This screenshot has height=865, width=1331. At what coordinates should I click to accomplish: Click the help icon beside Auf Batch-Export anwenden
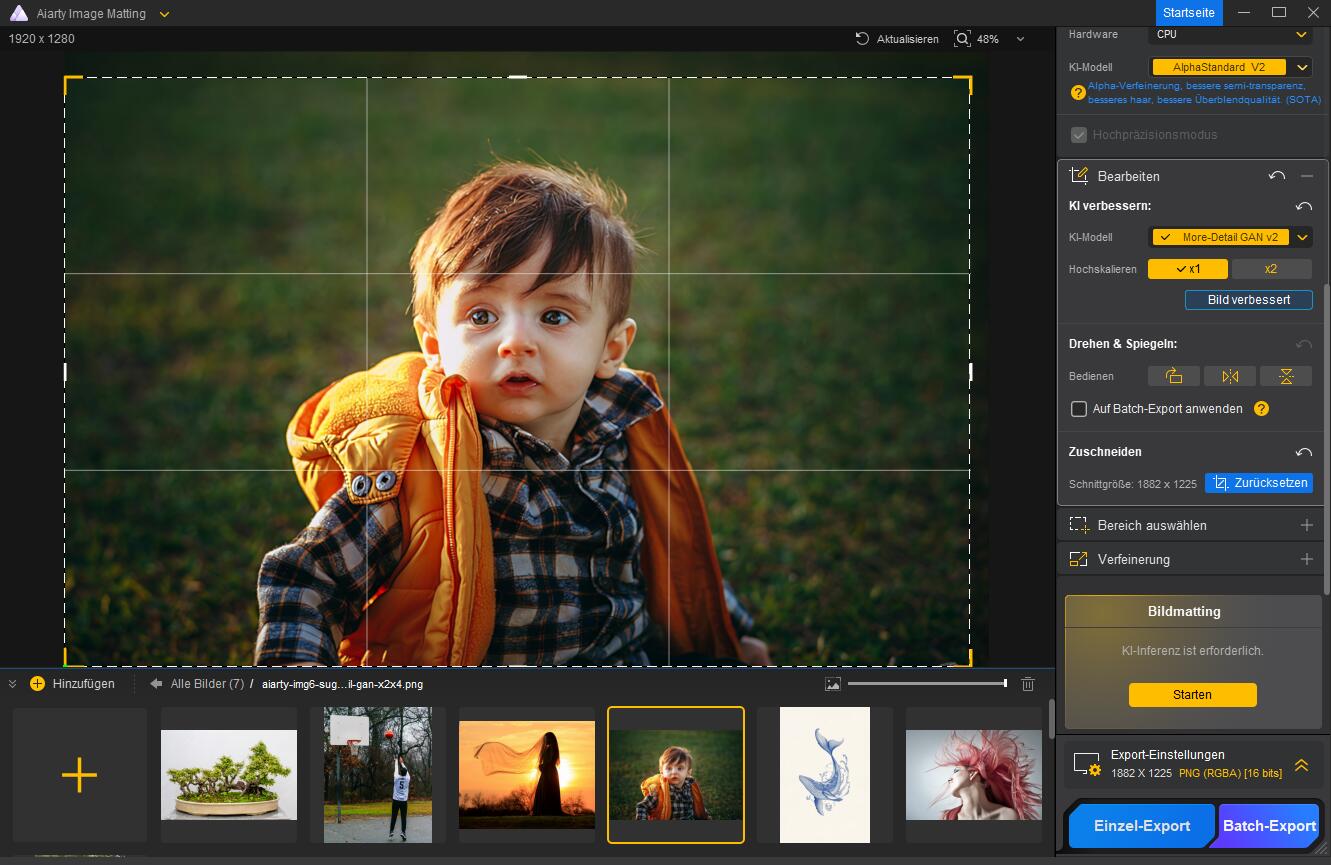coord(1261,408)
